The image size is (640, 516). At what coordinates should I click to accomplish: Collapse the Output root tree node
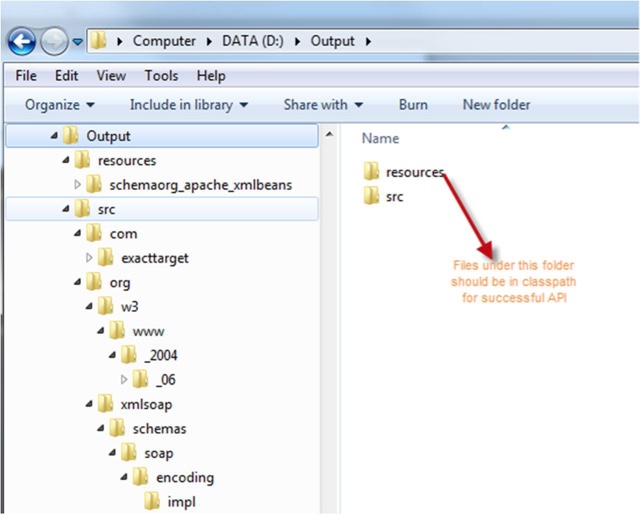tap(54, 136)
